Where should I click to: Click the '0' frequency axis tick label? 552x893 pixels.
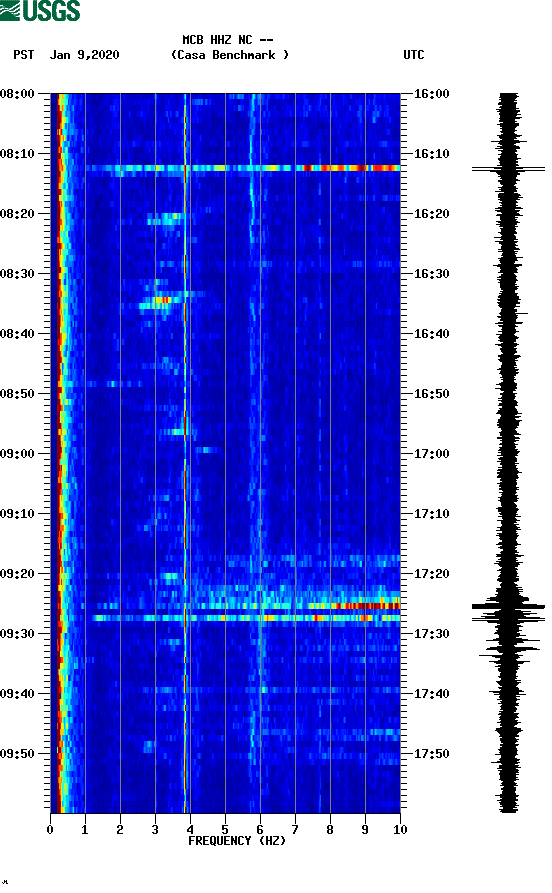coord(50,830)
